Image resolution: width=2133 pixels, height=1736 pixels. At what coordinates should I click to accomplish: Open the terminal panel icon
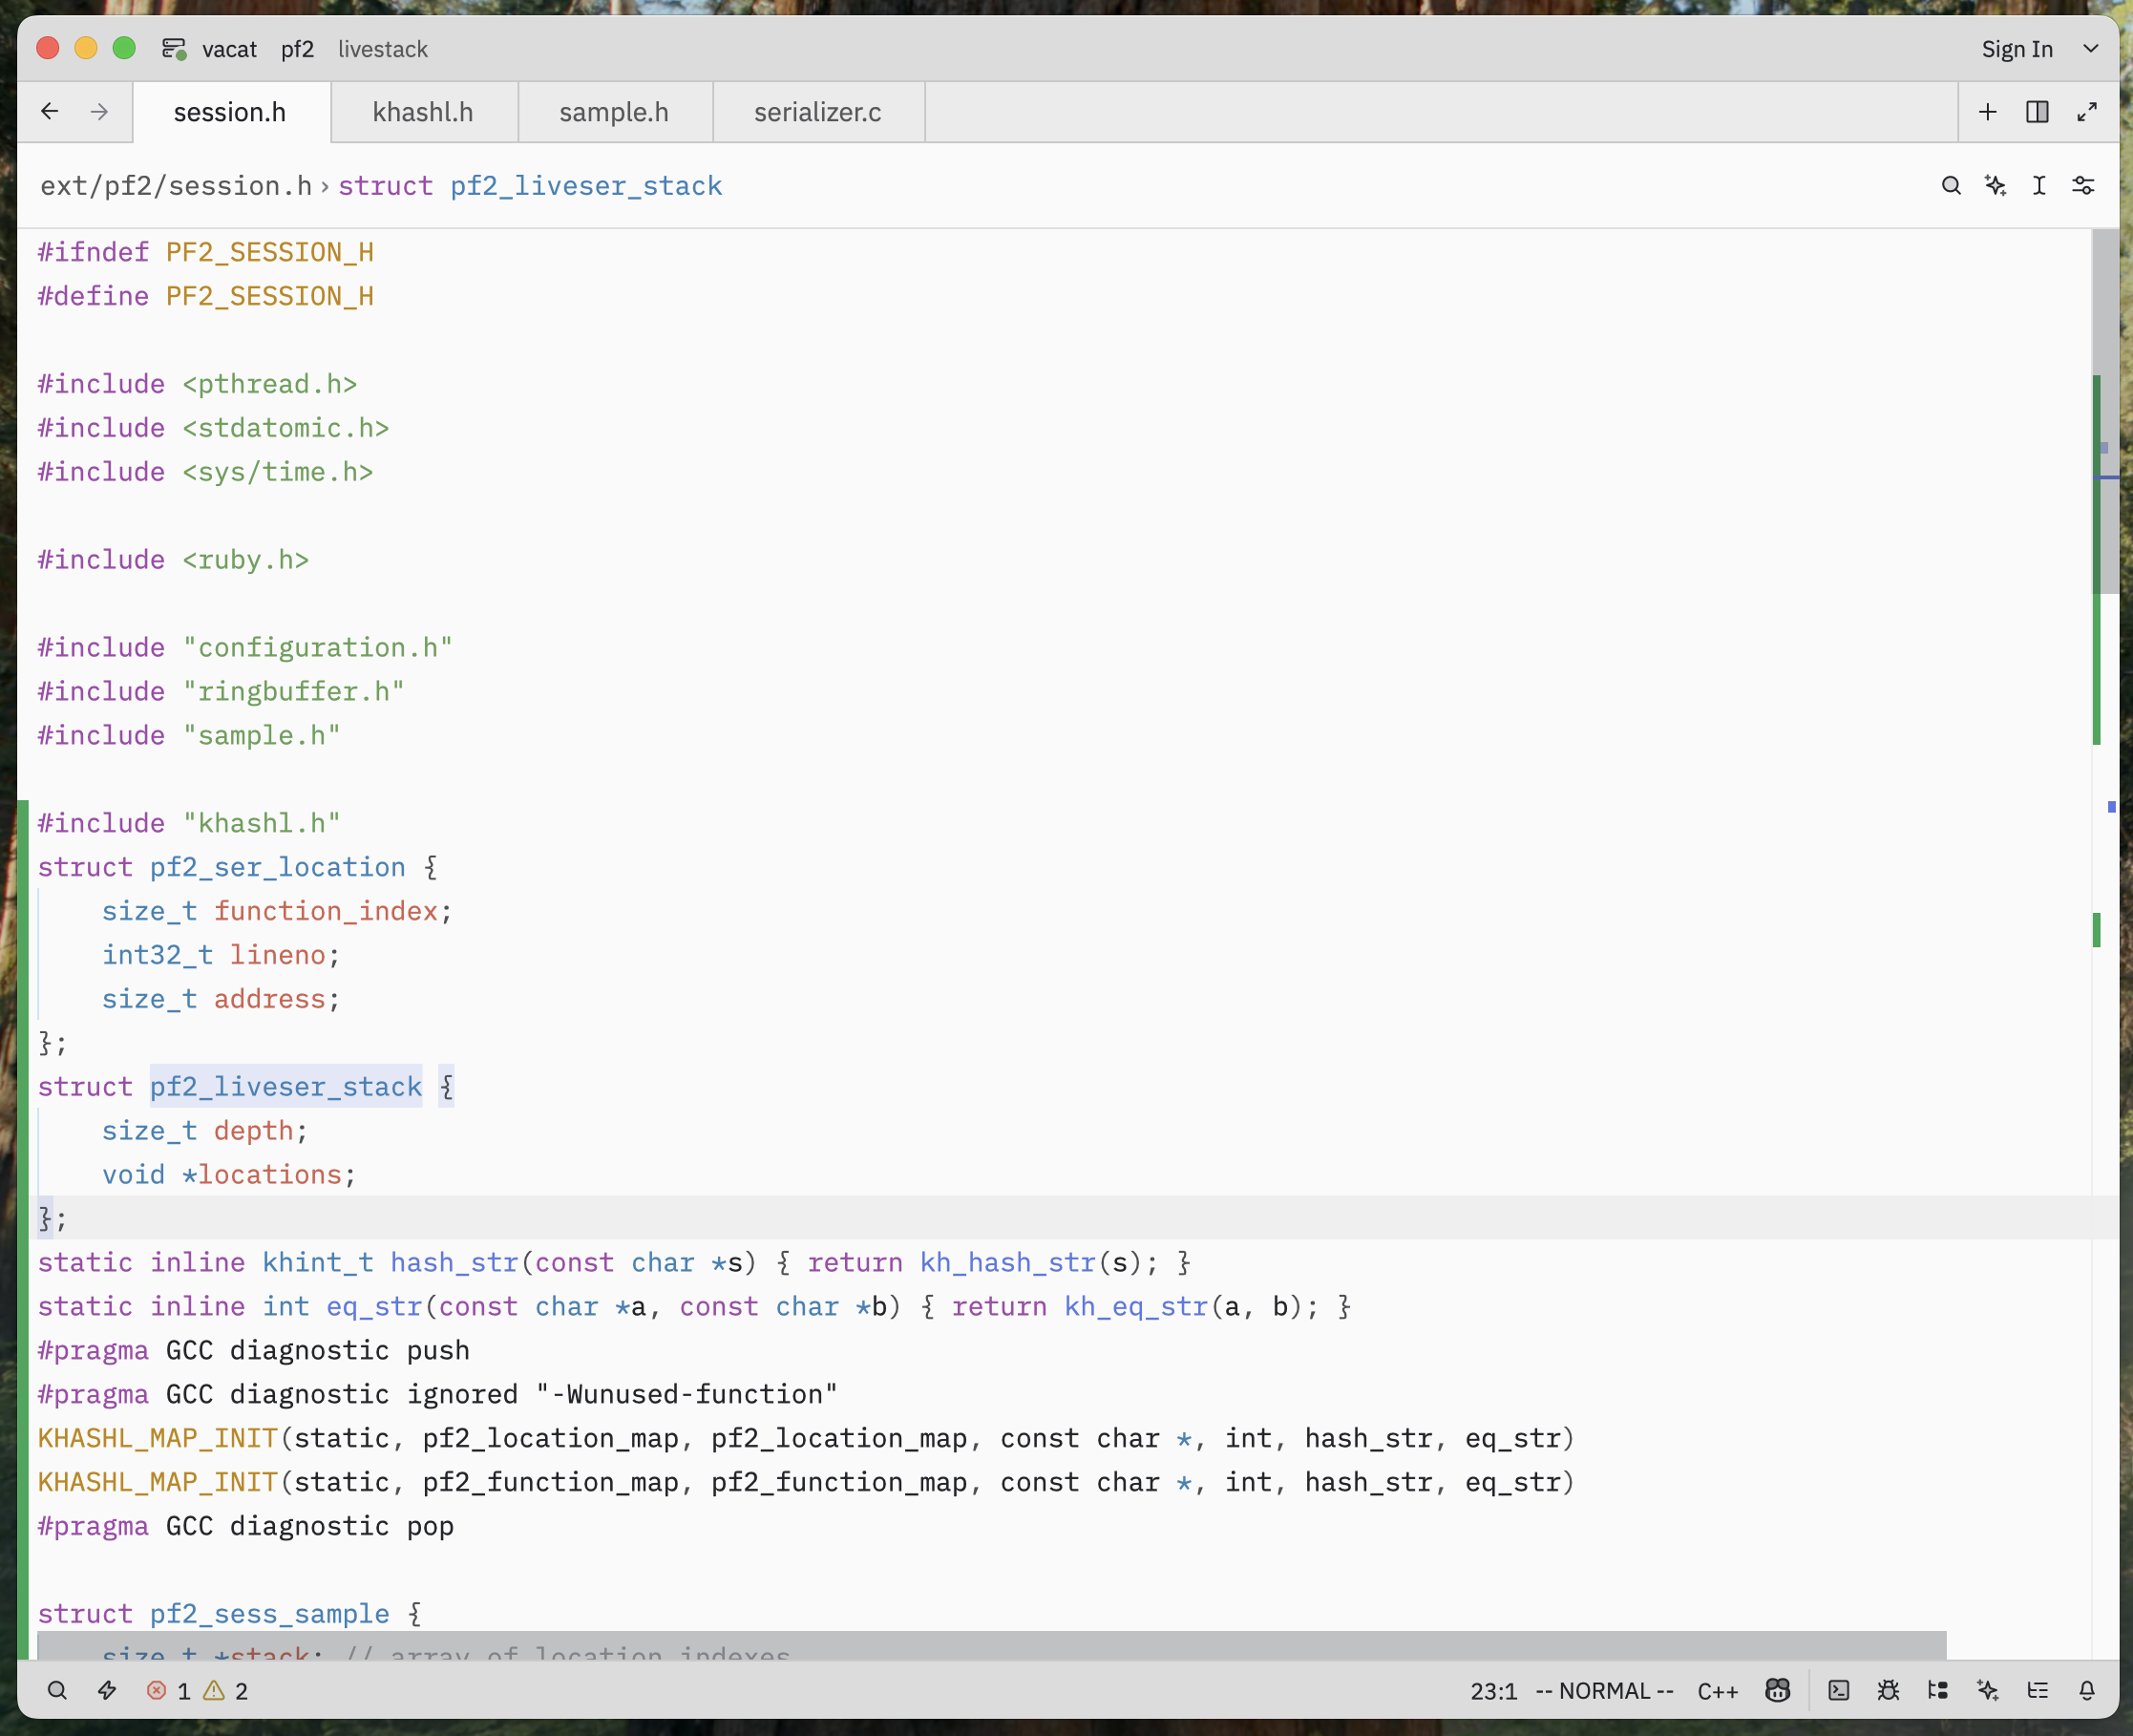pos(1838,1691)
